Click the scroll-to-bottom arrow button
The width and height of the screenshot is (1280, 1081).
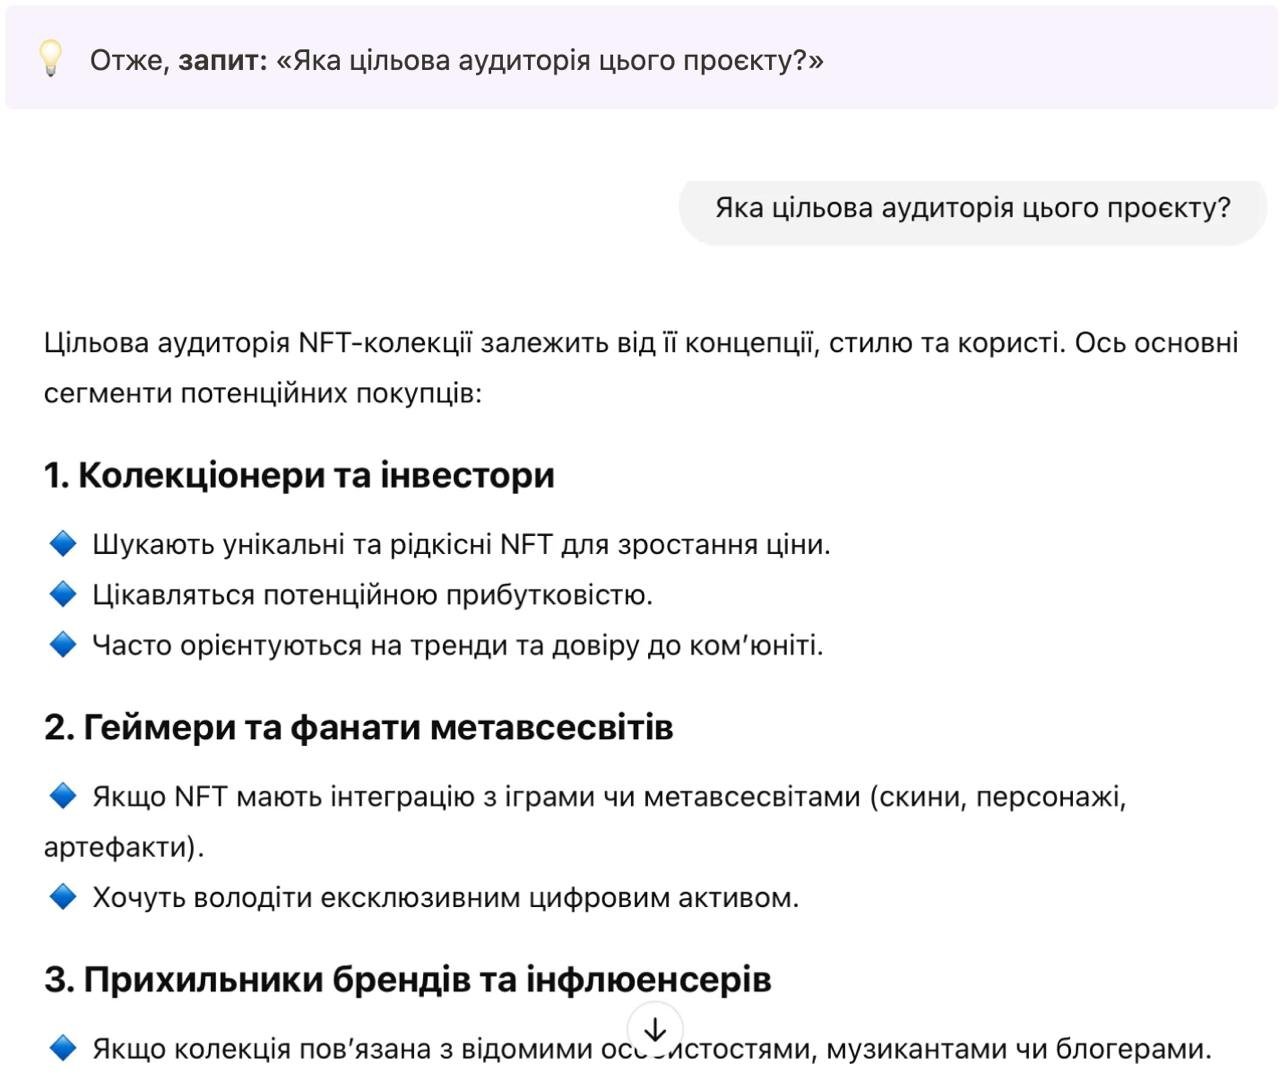click(655, 1029)
